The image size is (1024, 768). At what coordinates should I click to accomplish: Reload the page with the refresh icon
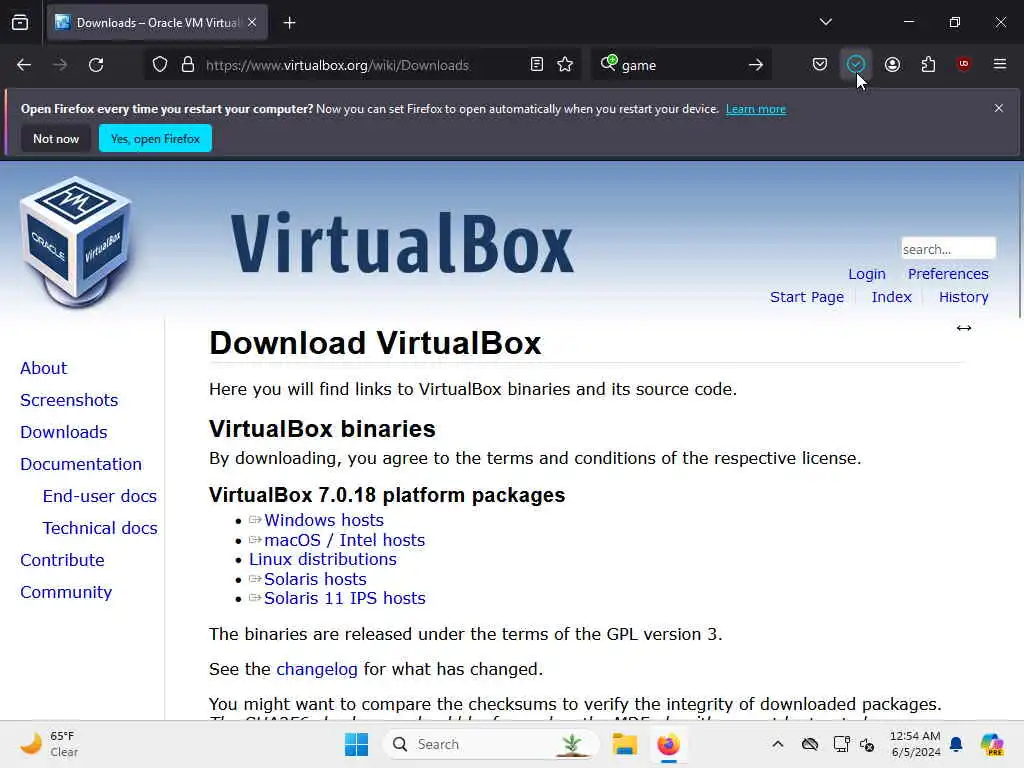tap(96, 65)
